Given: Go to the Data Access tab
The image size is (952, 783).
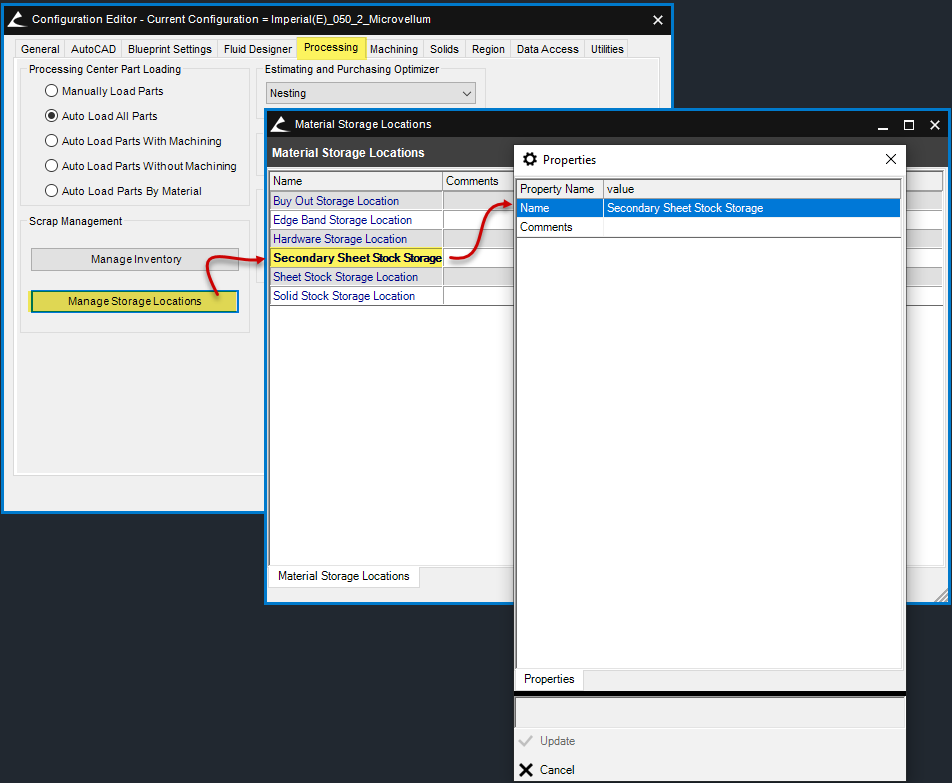Looking at the screenshot, I should (x=546, y=49).
